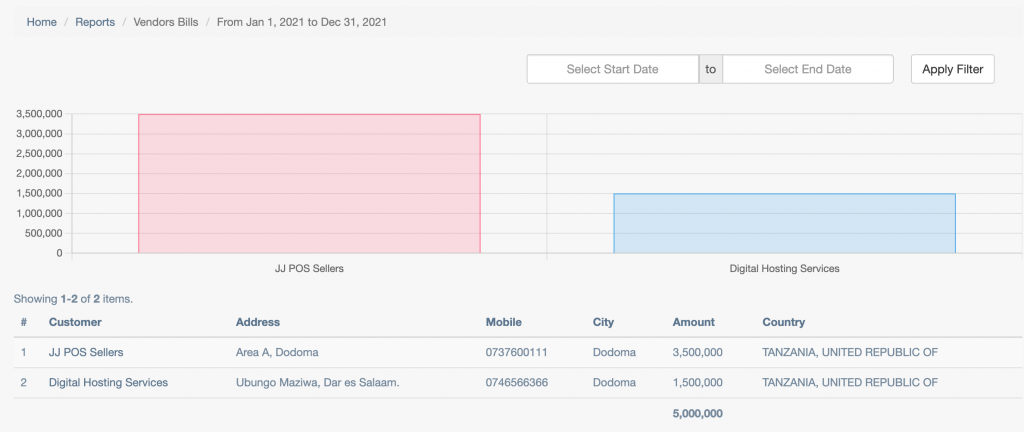The image size is (1024, 432).
Task: Sort table by Amount column header
Action: pos(694,322)
